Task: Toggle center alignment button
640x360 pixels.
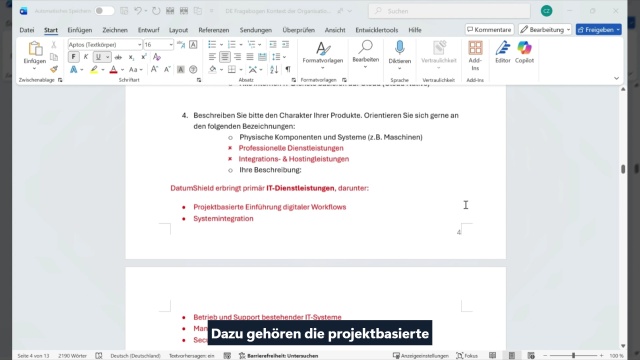Action: 224,57
